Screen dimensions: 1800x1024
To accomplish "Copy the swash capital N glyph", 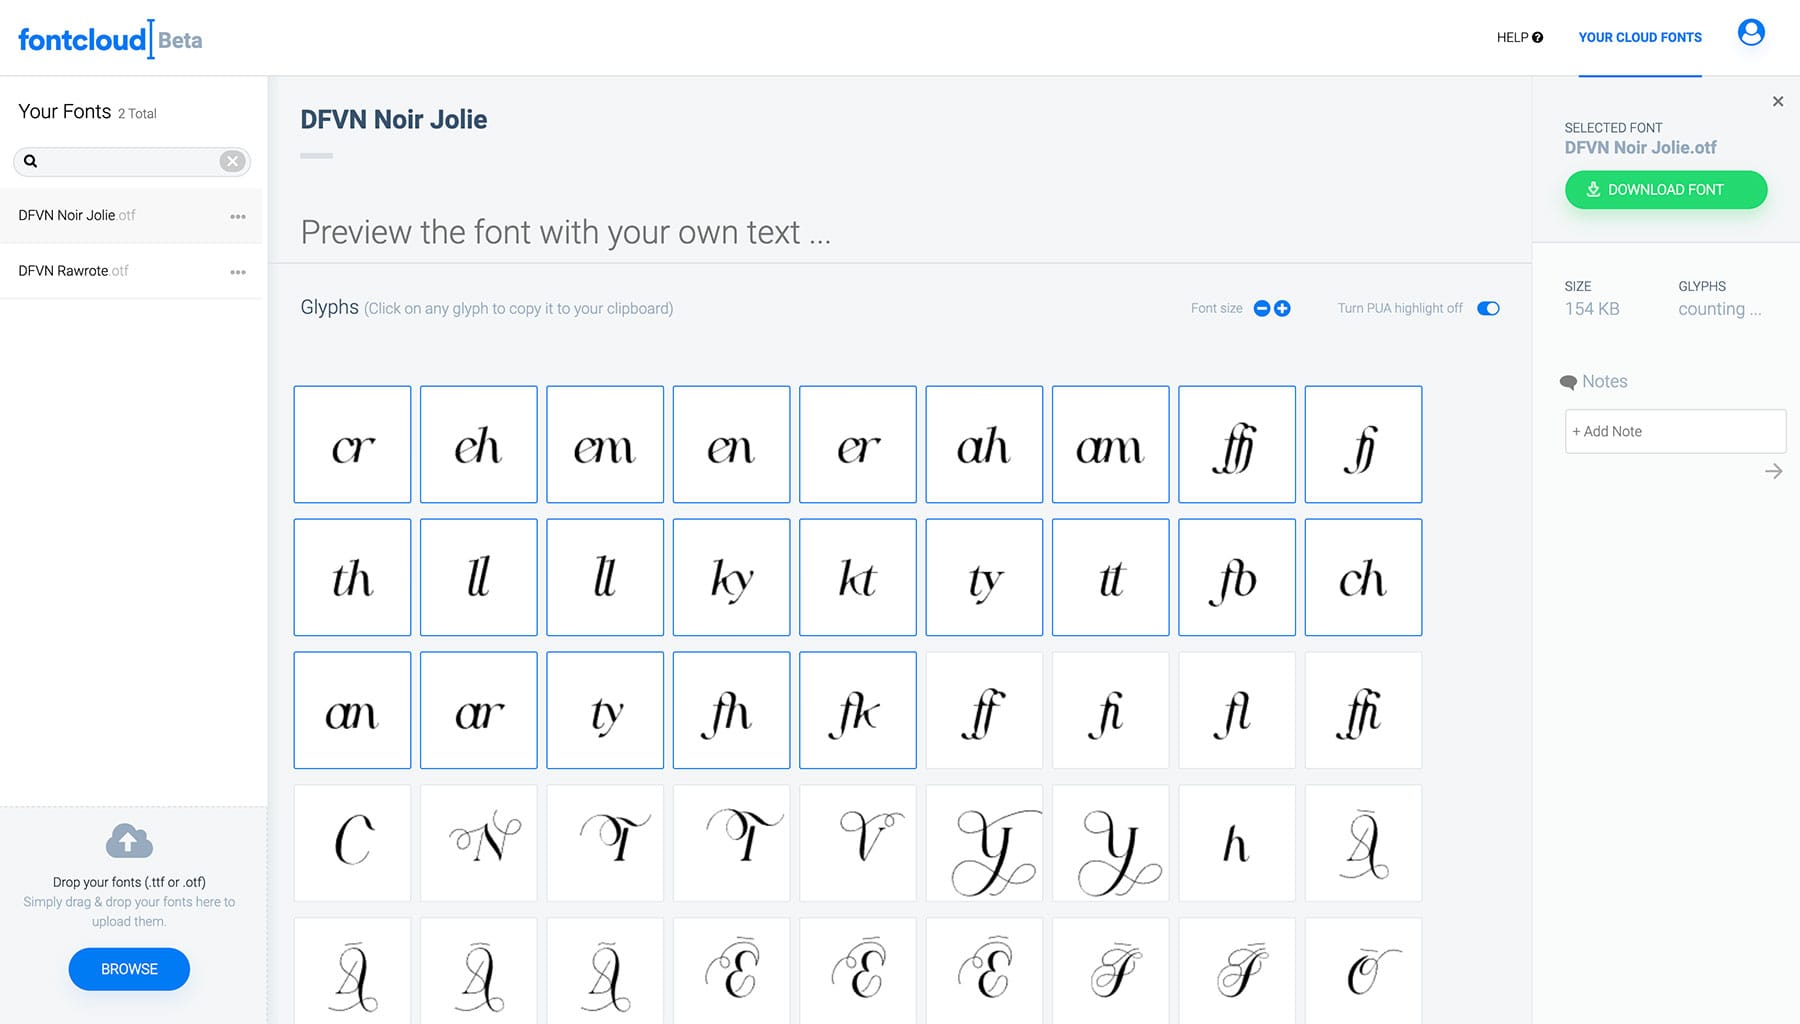I will point(479,843).
